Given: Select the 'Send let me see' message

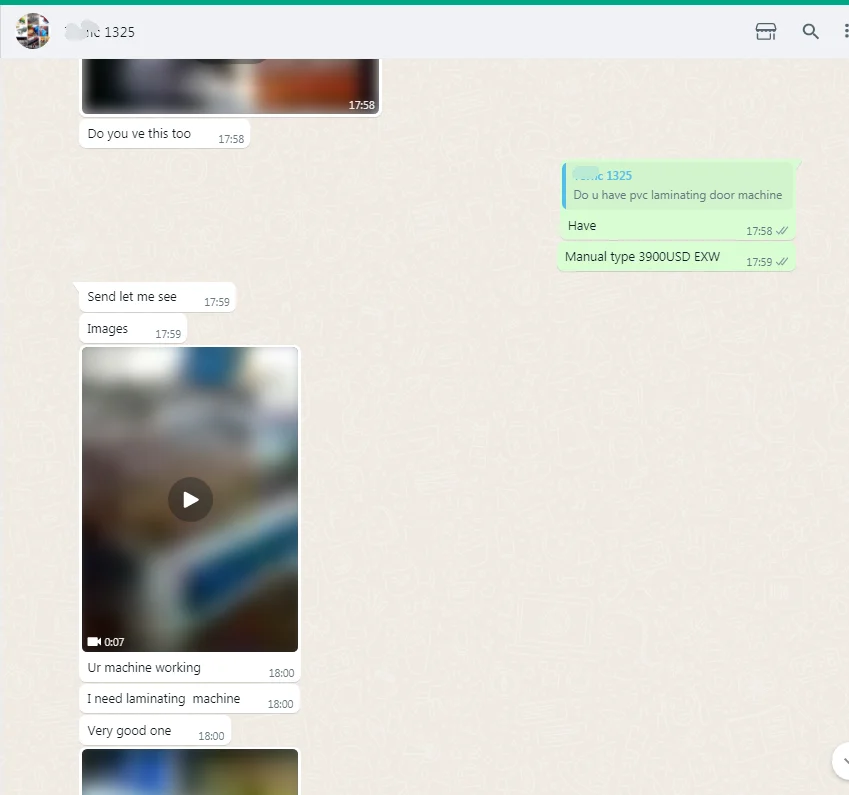Looking at the screenshot, I should [157, 297].
